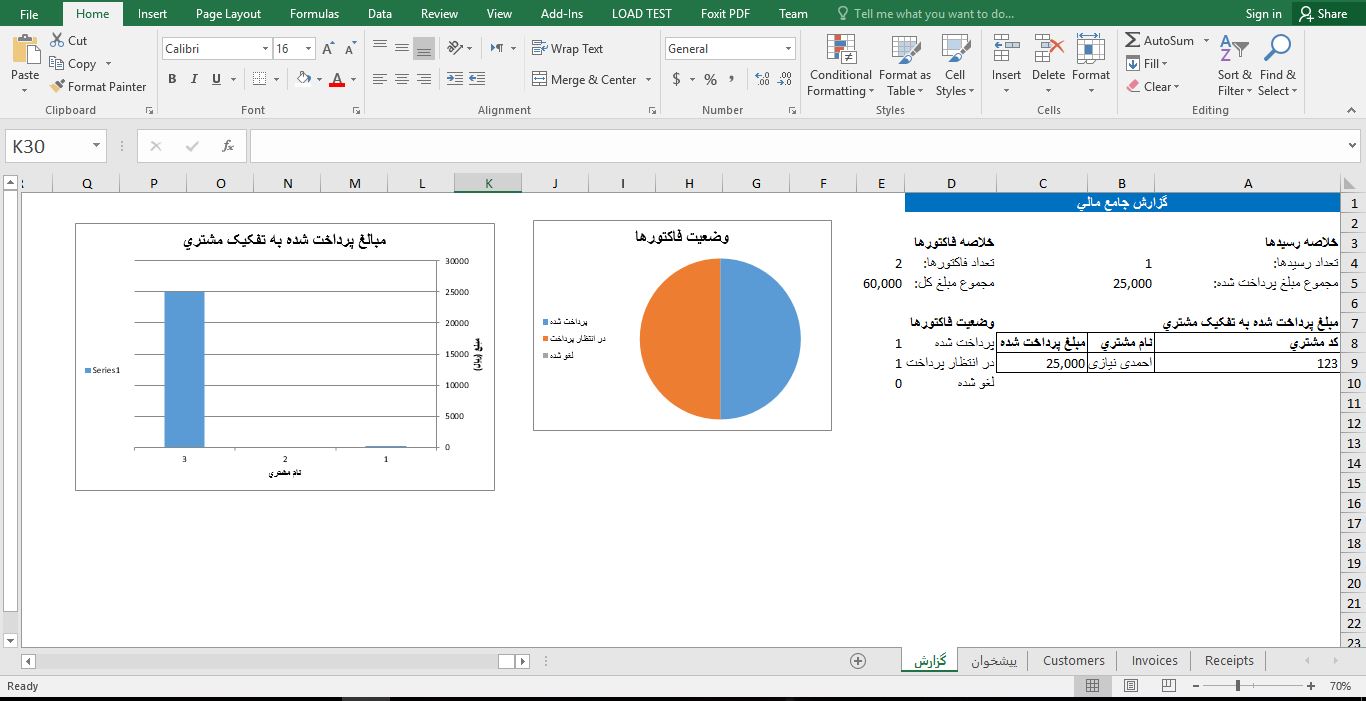Click the Insert cells icon

(x=1006, y=50)
